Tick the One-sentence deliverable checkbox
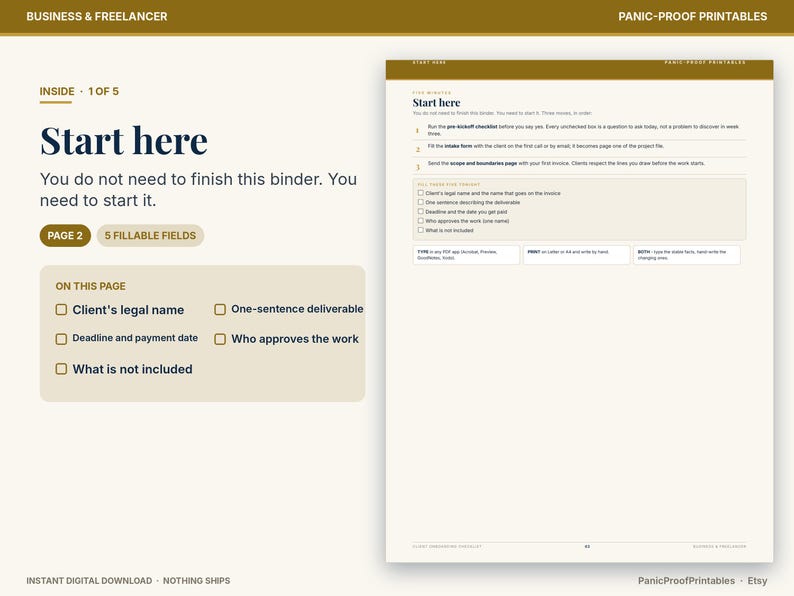Viewport: 794px width, 596px height. (220, 309)
